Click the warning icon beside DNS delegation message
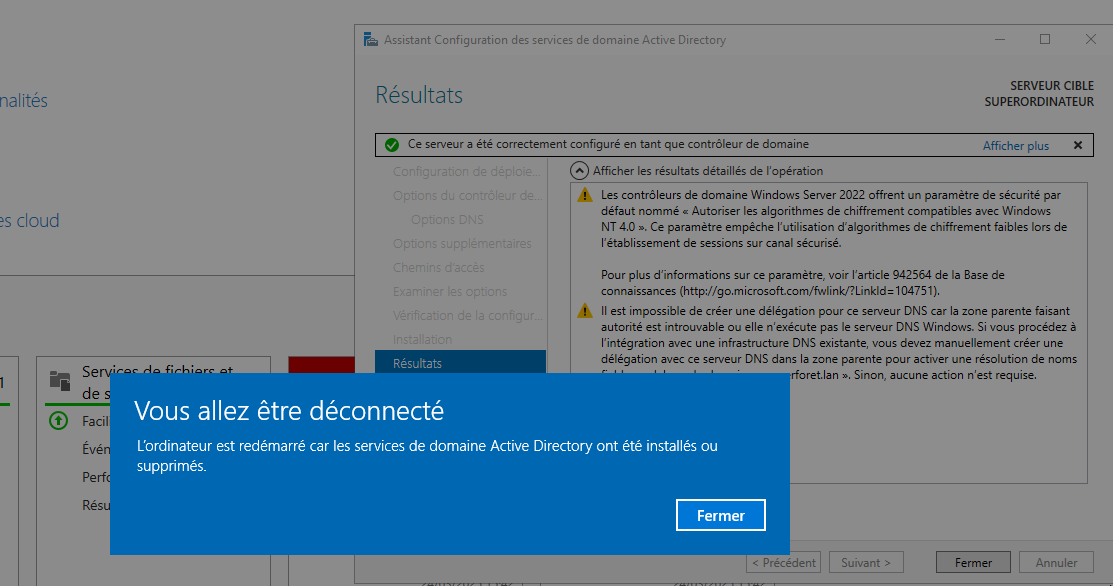The height and width of the screenshot is (586, 1113). [584, 311]
